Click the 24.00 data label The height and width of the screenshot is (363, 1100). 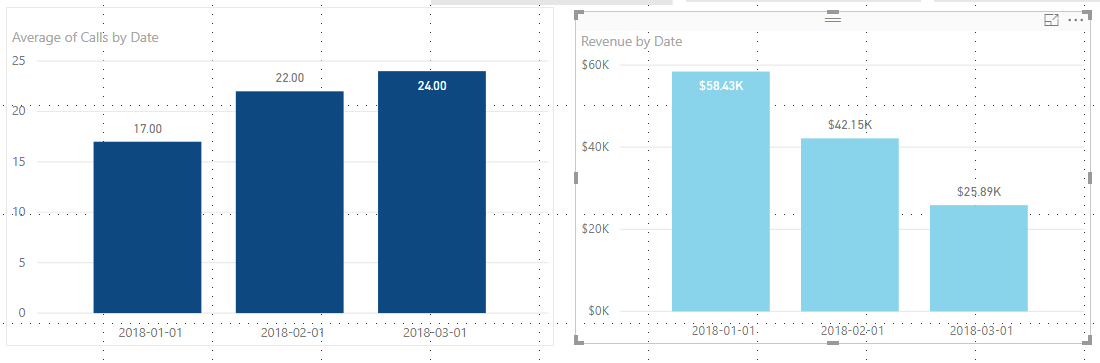point(431,86)
